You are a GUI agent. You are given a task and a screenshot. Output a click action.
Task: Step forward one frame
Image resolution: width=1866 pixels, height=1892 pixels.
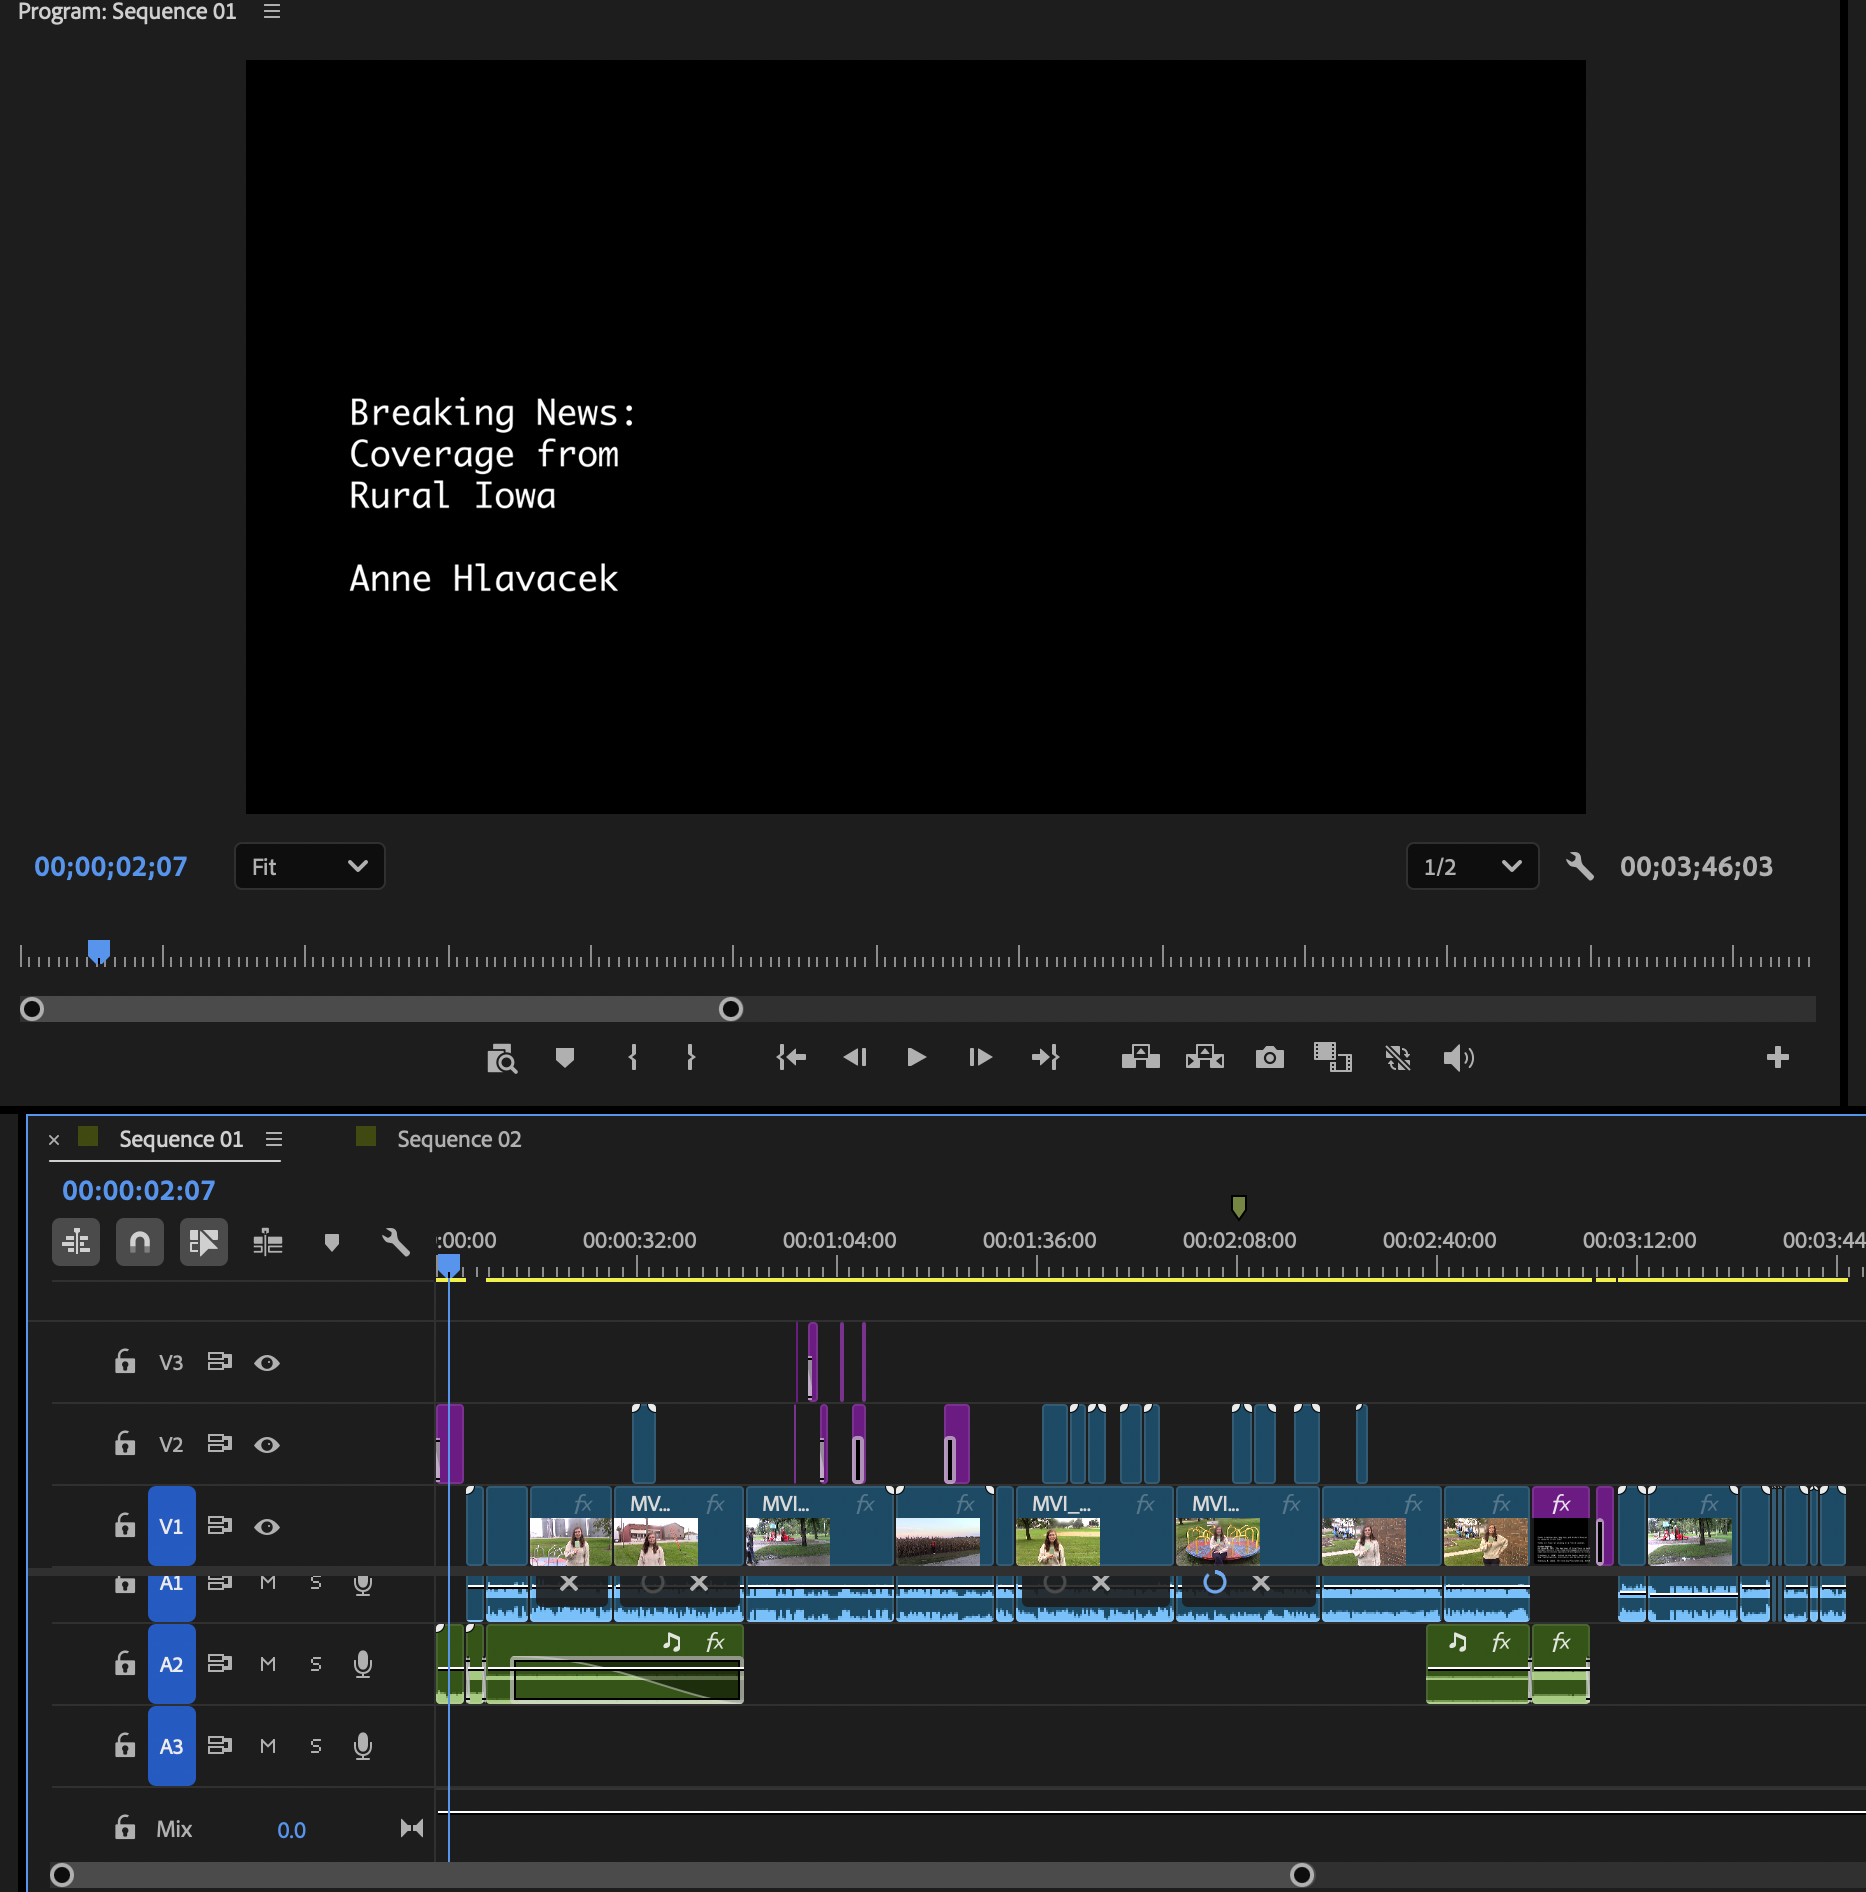point(980,1057)
